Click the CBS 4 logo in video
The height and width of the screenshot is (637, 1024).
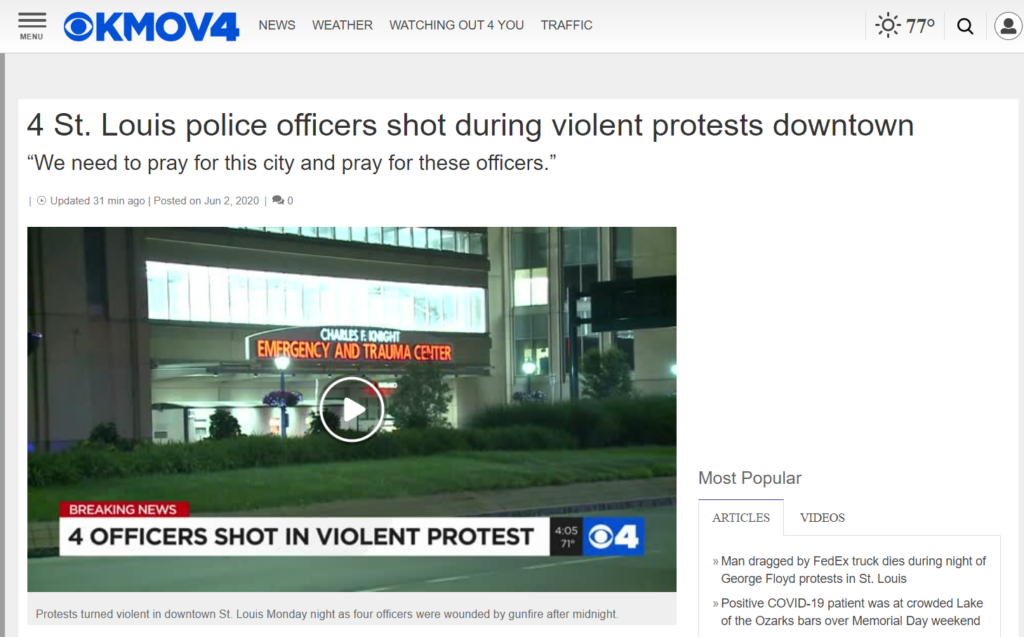point(613,537)
